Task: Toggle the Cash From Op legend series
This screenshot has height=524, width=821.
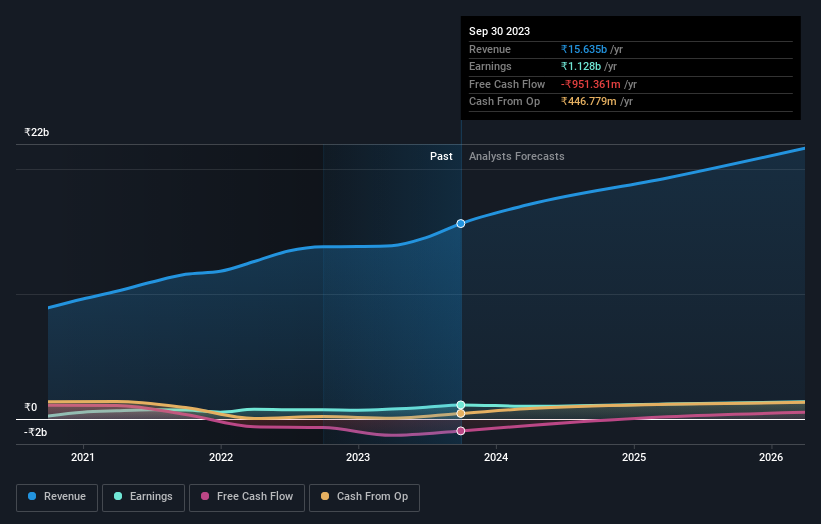Action: [364, 497]
